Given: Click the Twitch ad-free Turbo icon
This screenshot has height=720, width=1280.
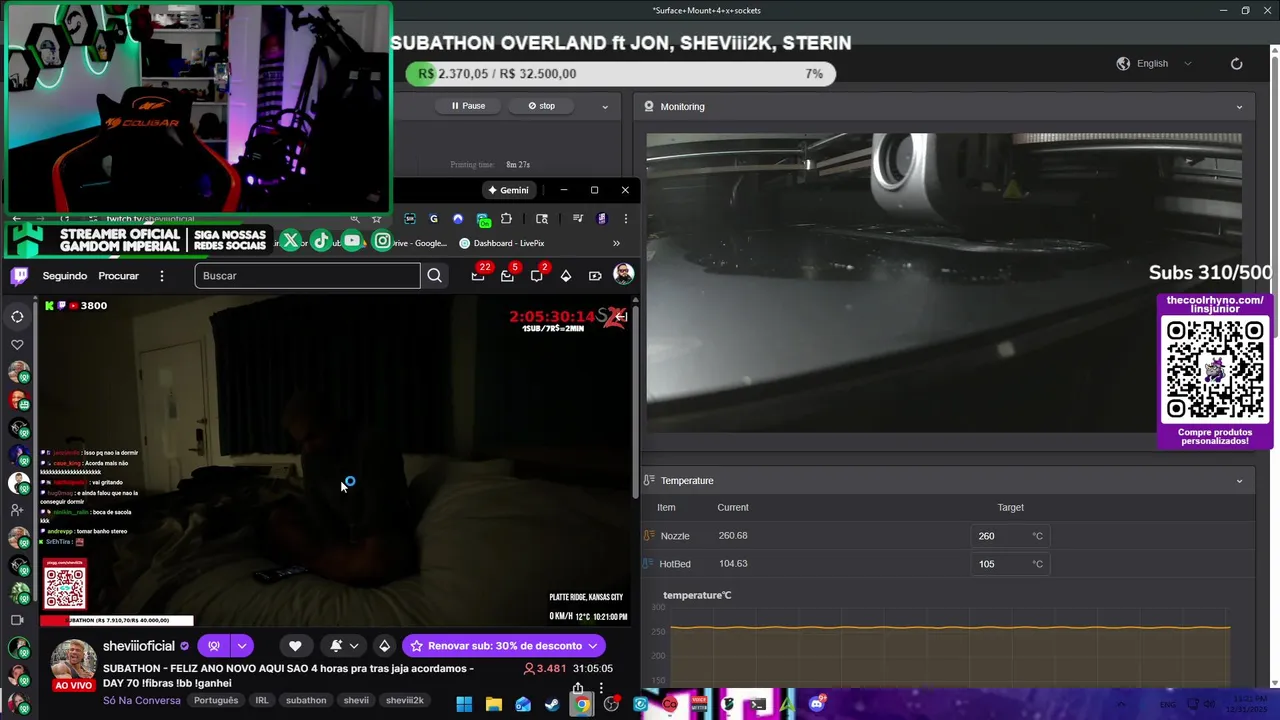Looking at the screenshot, I should pyautogui.click(x=595, y=276).
